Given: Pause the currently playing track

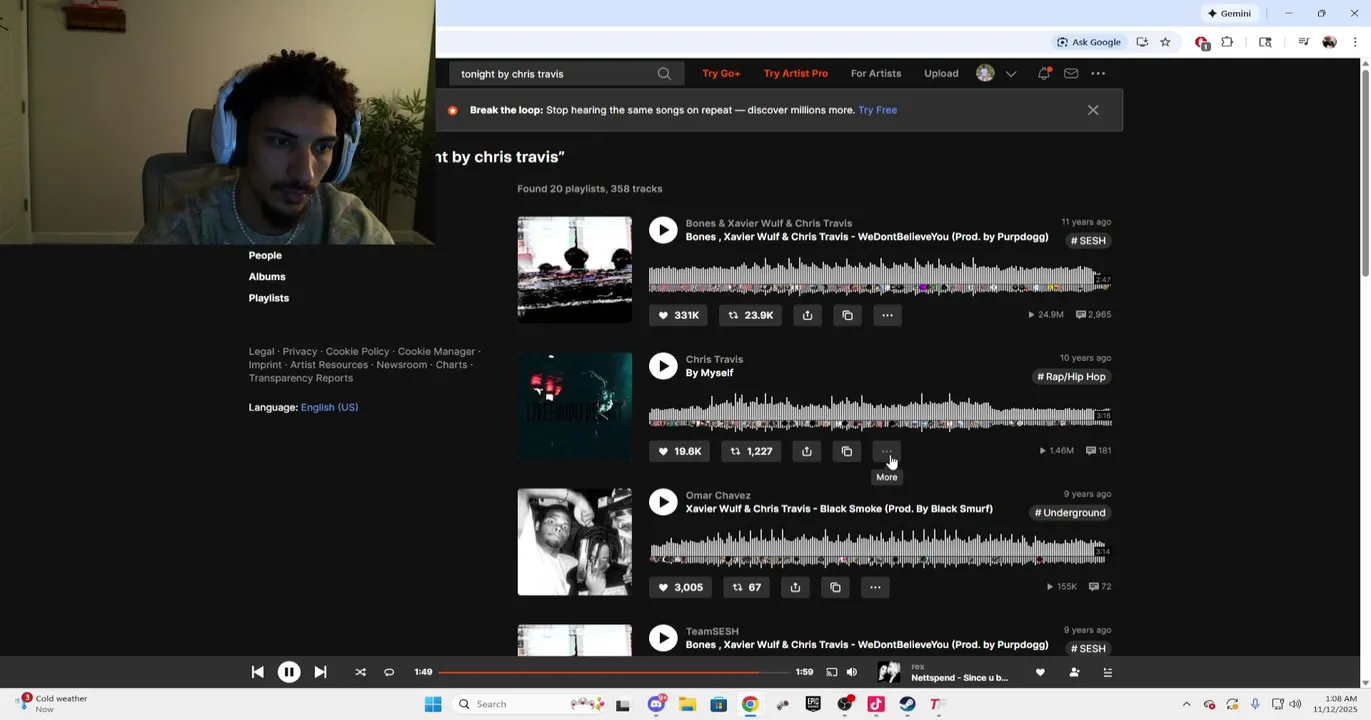Looking at the screenshot, I should click(289, 673).
